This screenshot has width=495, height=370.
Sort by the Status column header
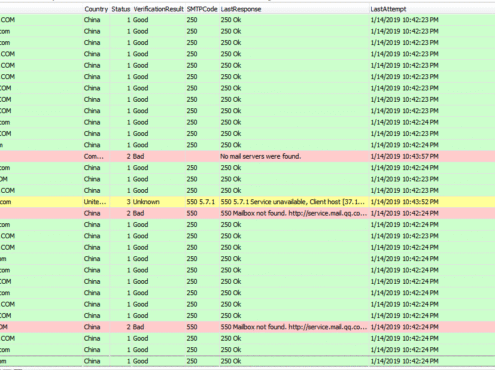(121, 9)
